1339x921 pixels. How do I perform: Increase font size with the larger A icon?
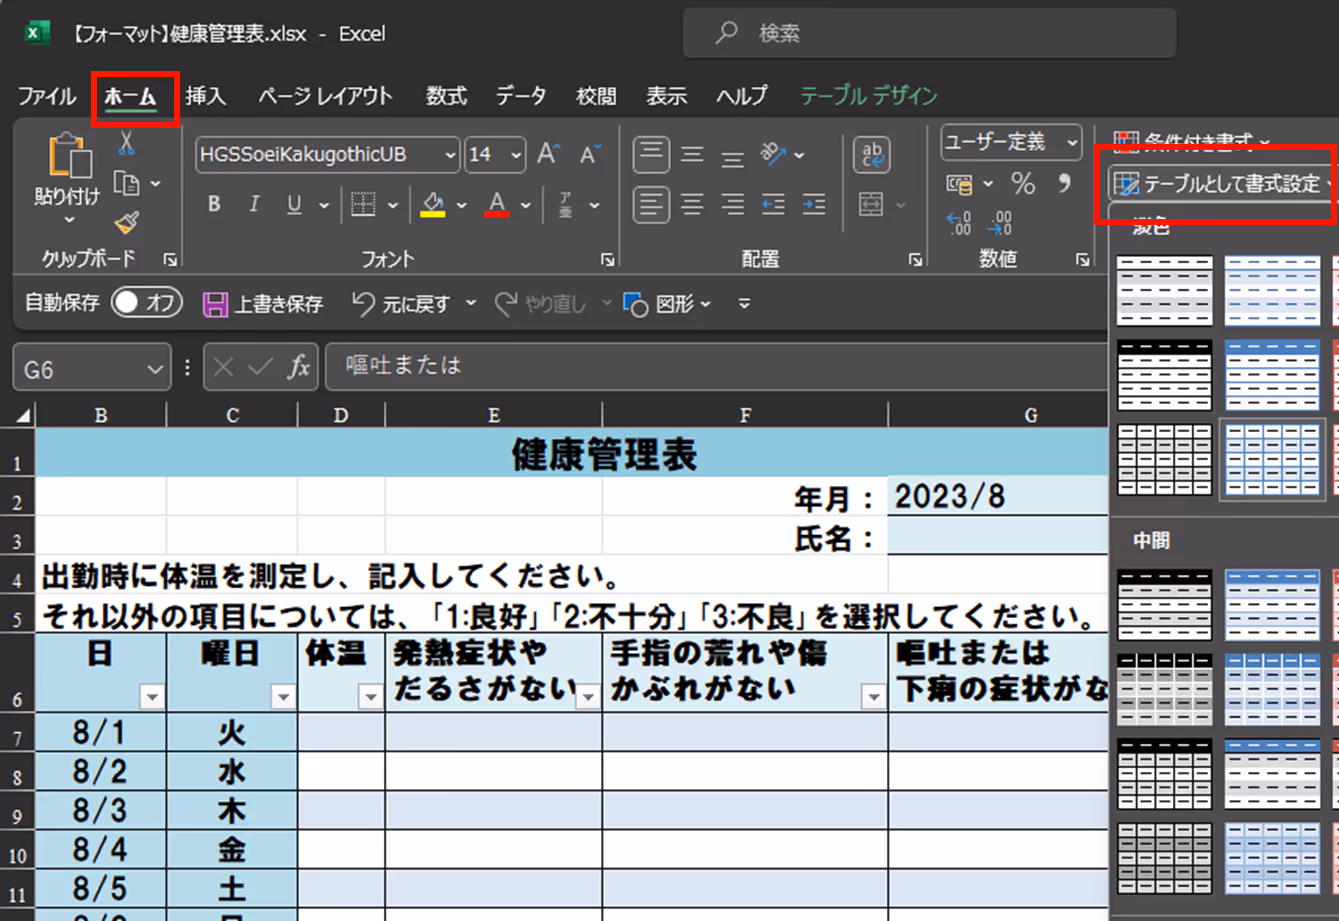(x=548, y=154)
